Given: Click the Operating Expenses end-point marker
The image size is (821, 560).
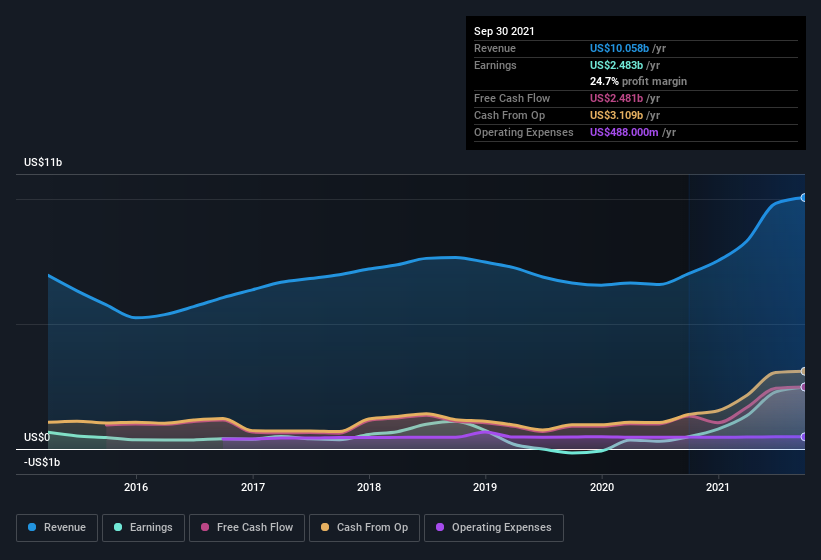Looking at the screenshot, I should pyautogui.click(x=803, y=437).
